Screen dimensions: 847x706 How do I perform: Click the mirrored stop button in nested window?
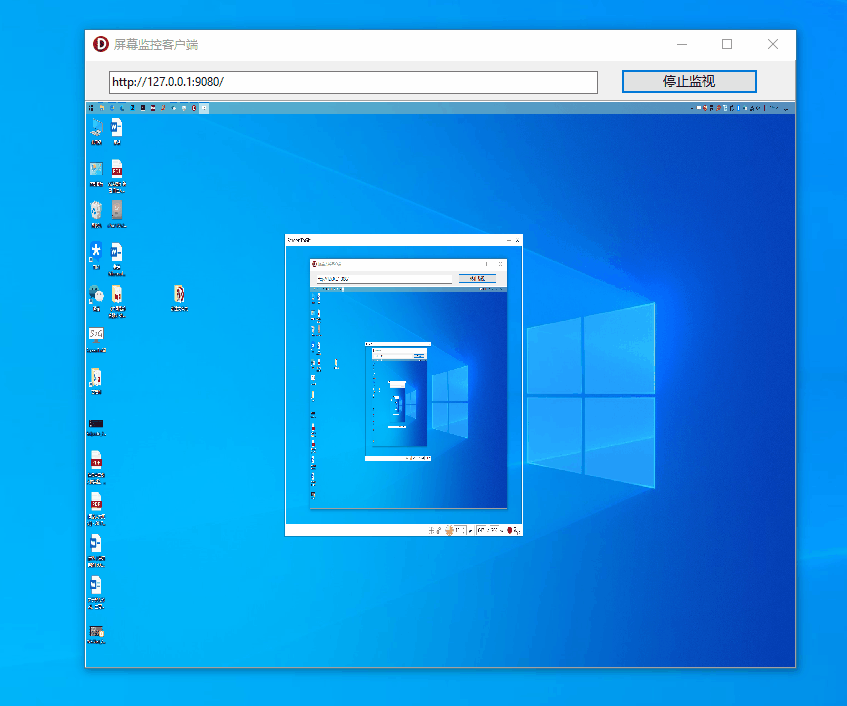pos(477,278)
